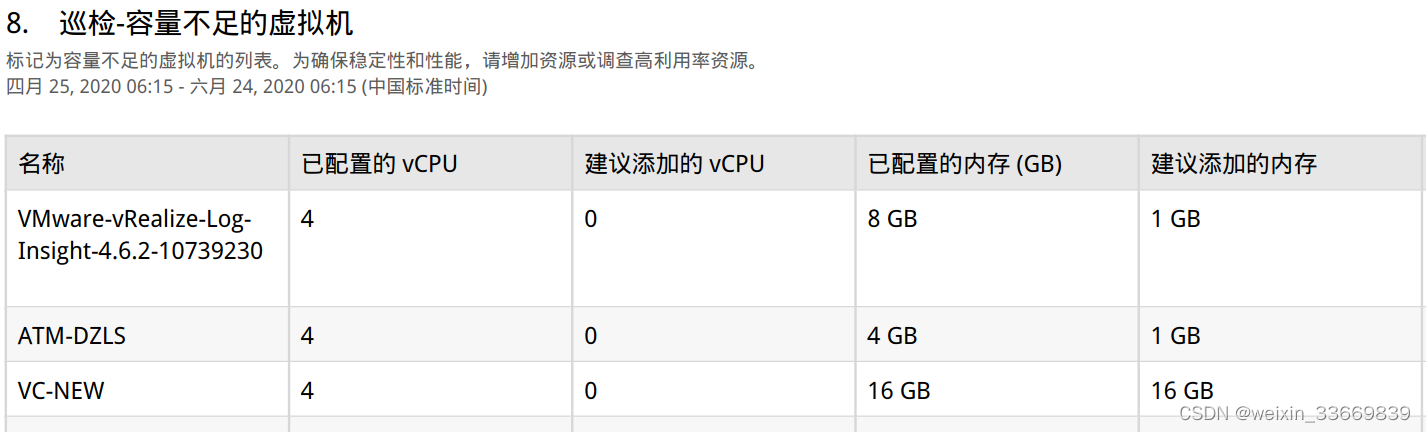Click ATM-DZLS's recommended 1 GB memory cell

coord(1175,336)
